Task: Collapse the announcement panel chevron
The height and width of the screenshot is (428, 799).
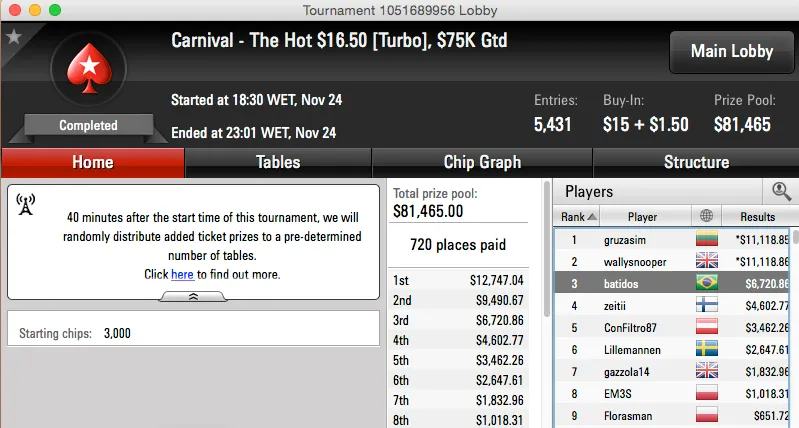Action: (193, 296)
